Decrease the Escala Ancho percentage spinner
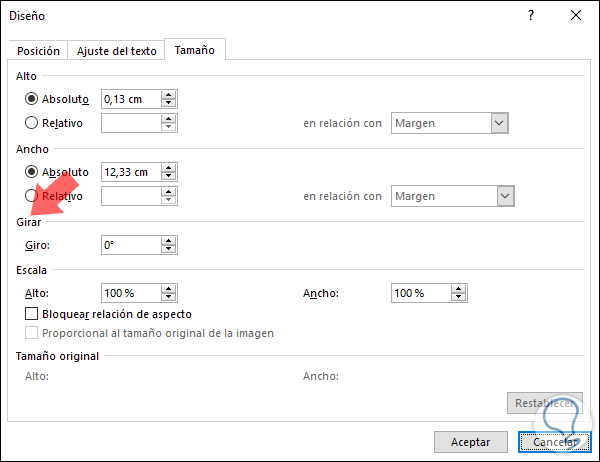The width and height of the screenshot is (600, 462). pos(459,298)
